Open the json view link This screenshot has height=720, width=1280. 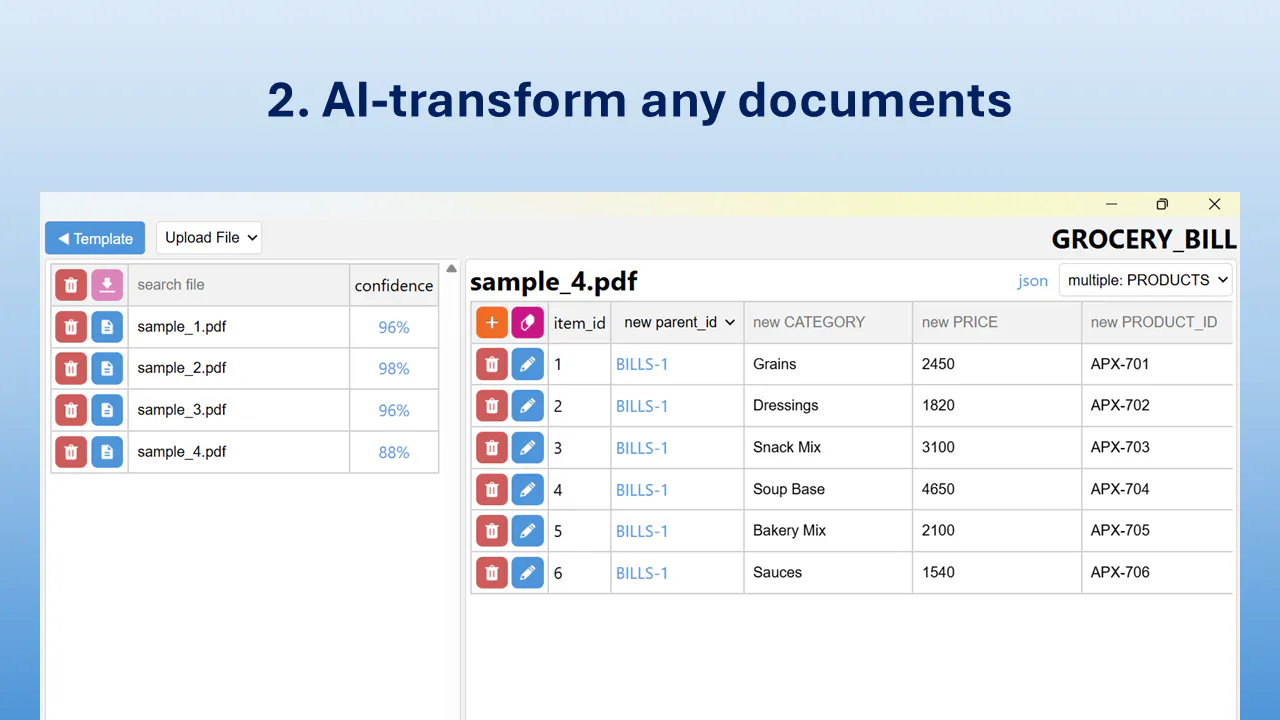tap(1033, 281)
